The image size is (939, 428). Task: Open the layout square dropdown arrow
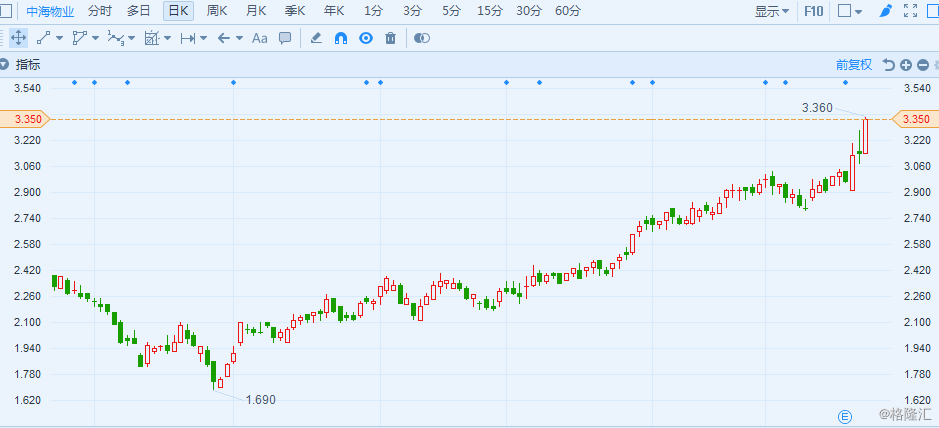point(859,11)
